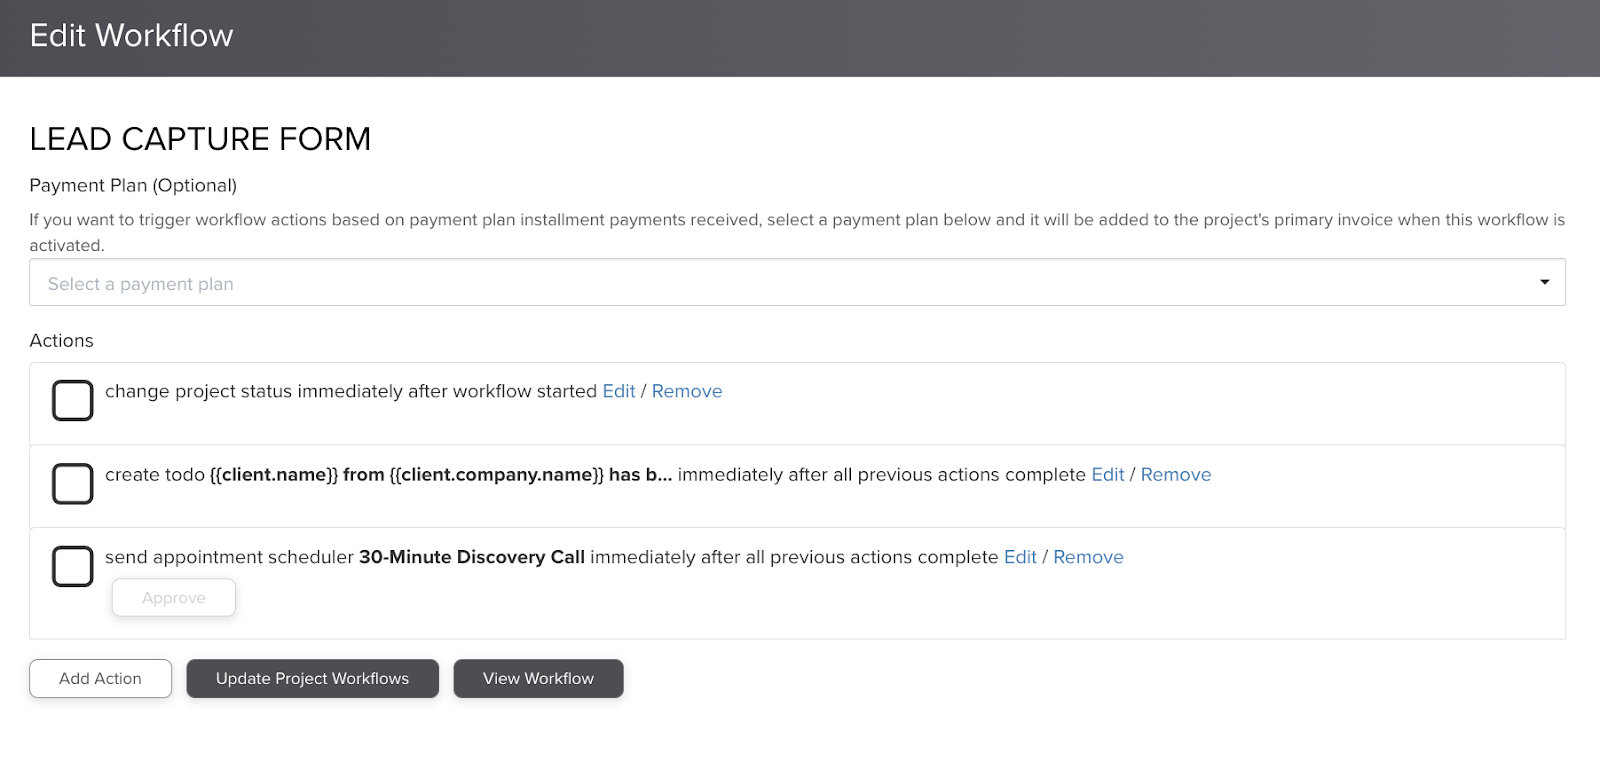This screenshot has width=1600, height=762.
Task: Open Edit for the create todo action
Action: pyautogui.click(x=1107, y=475)
